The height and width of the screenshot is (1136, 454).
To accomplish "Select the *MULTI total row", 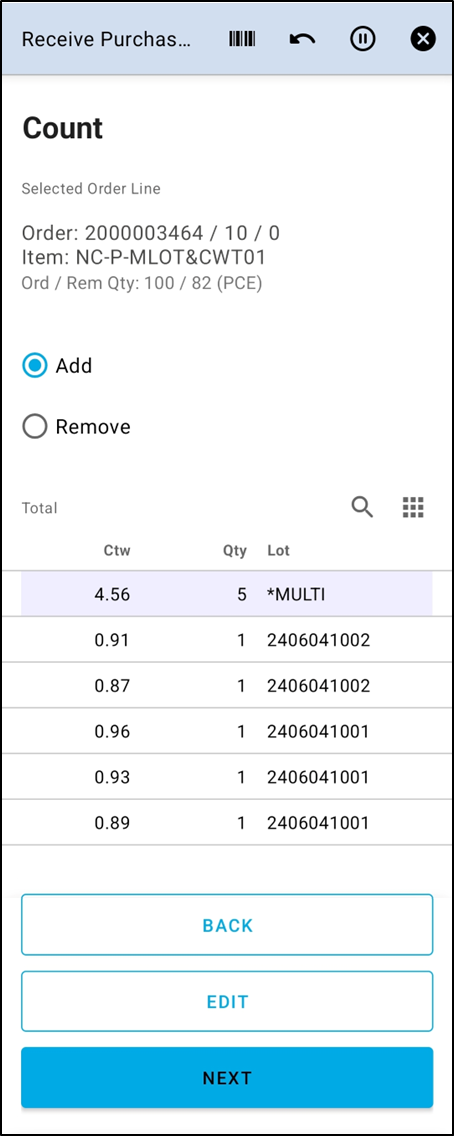I will pos(227,594).
